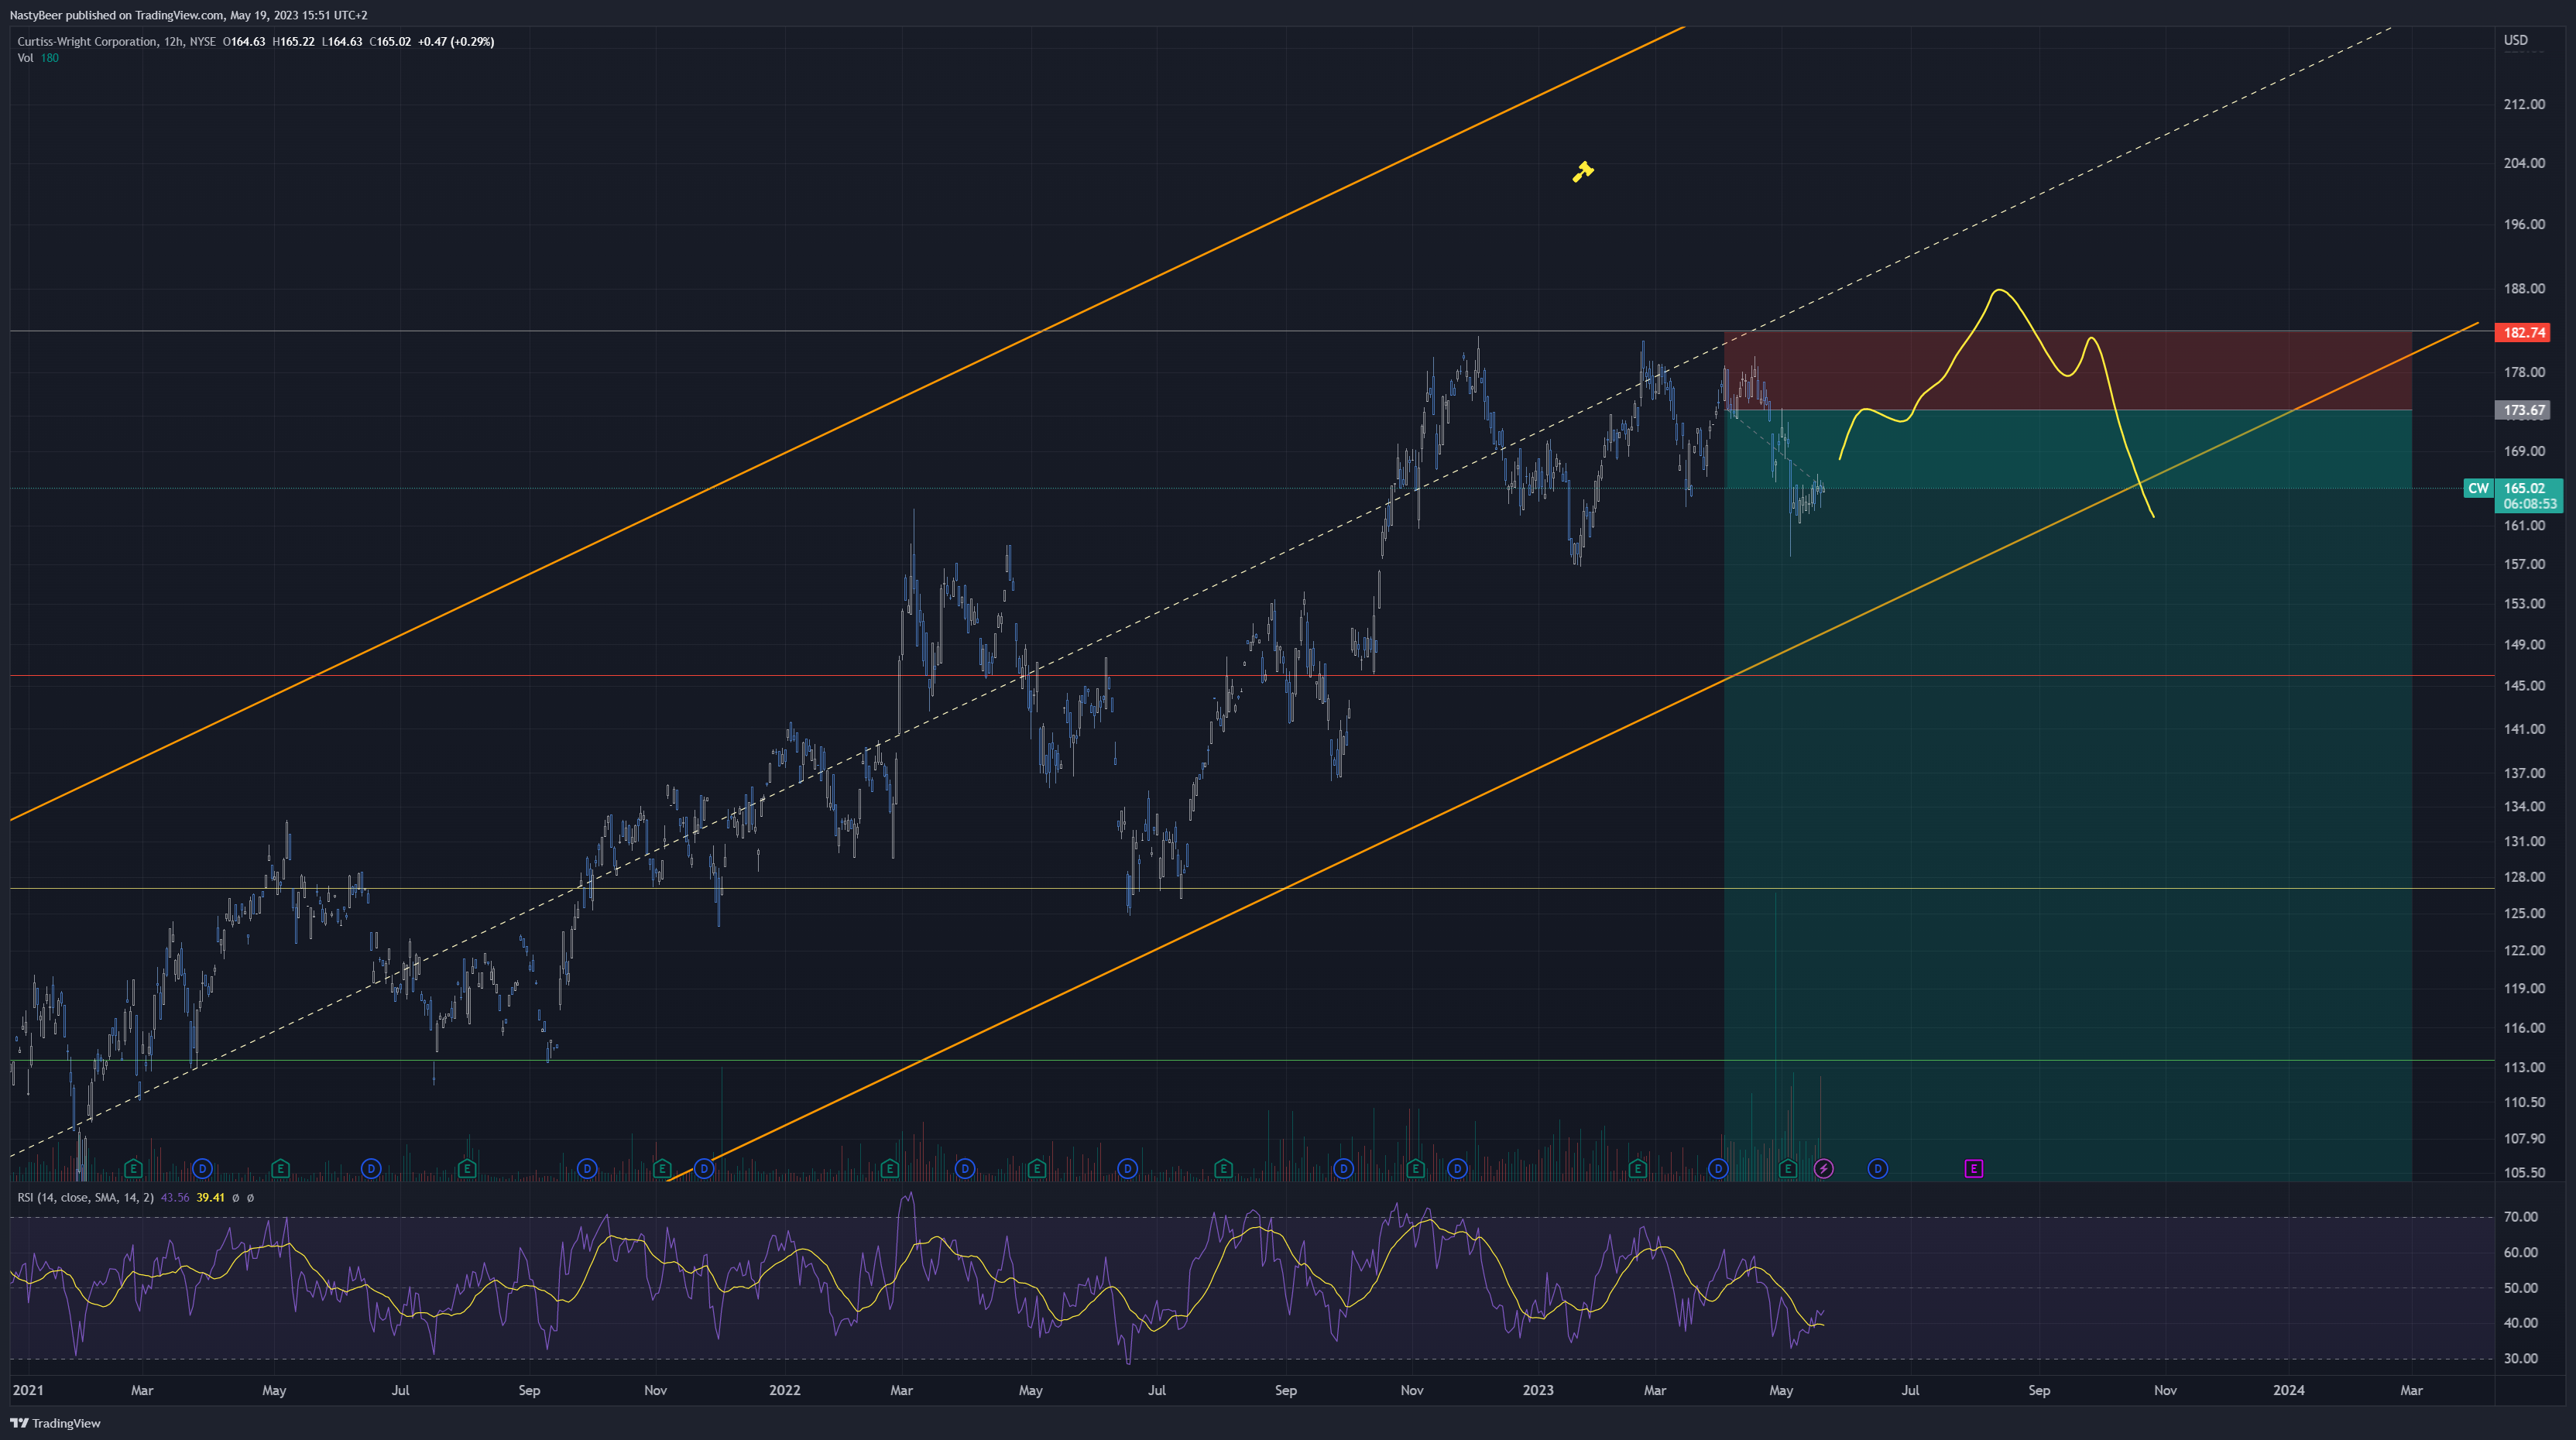The image size is (2576, 1440).
Task: Click the 145.00 price axis label
Action: coord(2524,685)
